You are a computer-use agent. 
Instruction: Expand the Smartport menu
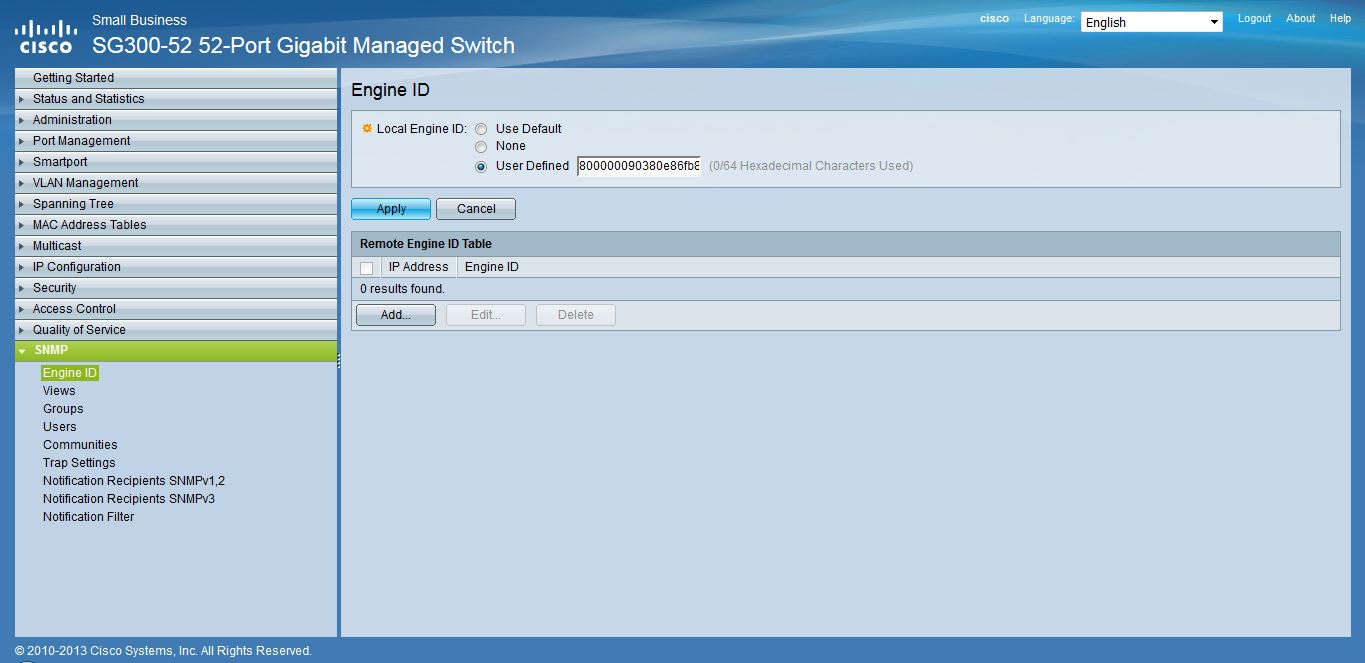(x=176, y=162)
